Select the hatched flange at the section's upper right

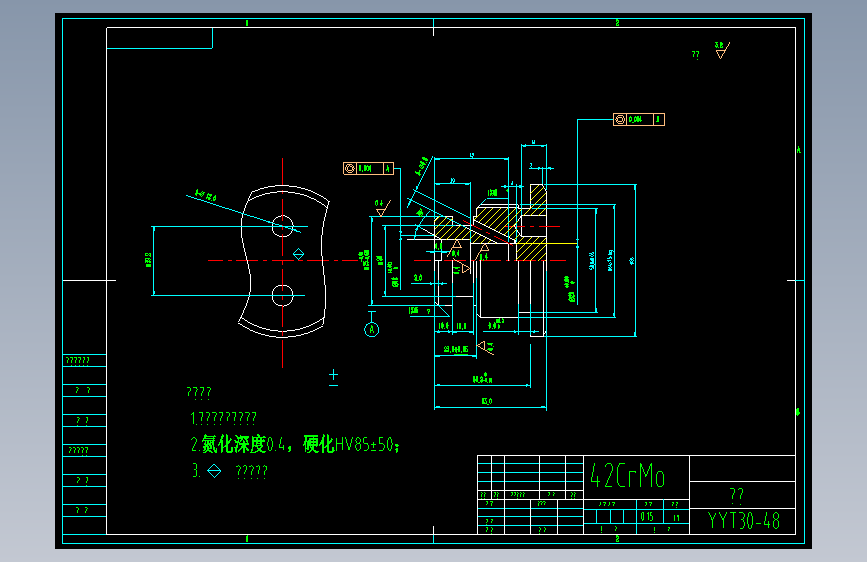(x=537, y=200)
